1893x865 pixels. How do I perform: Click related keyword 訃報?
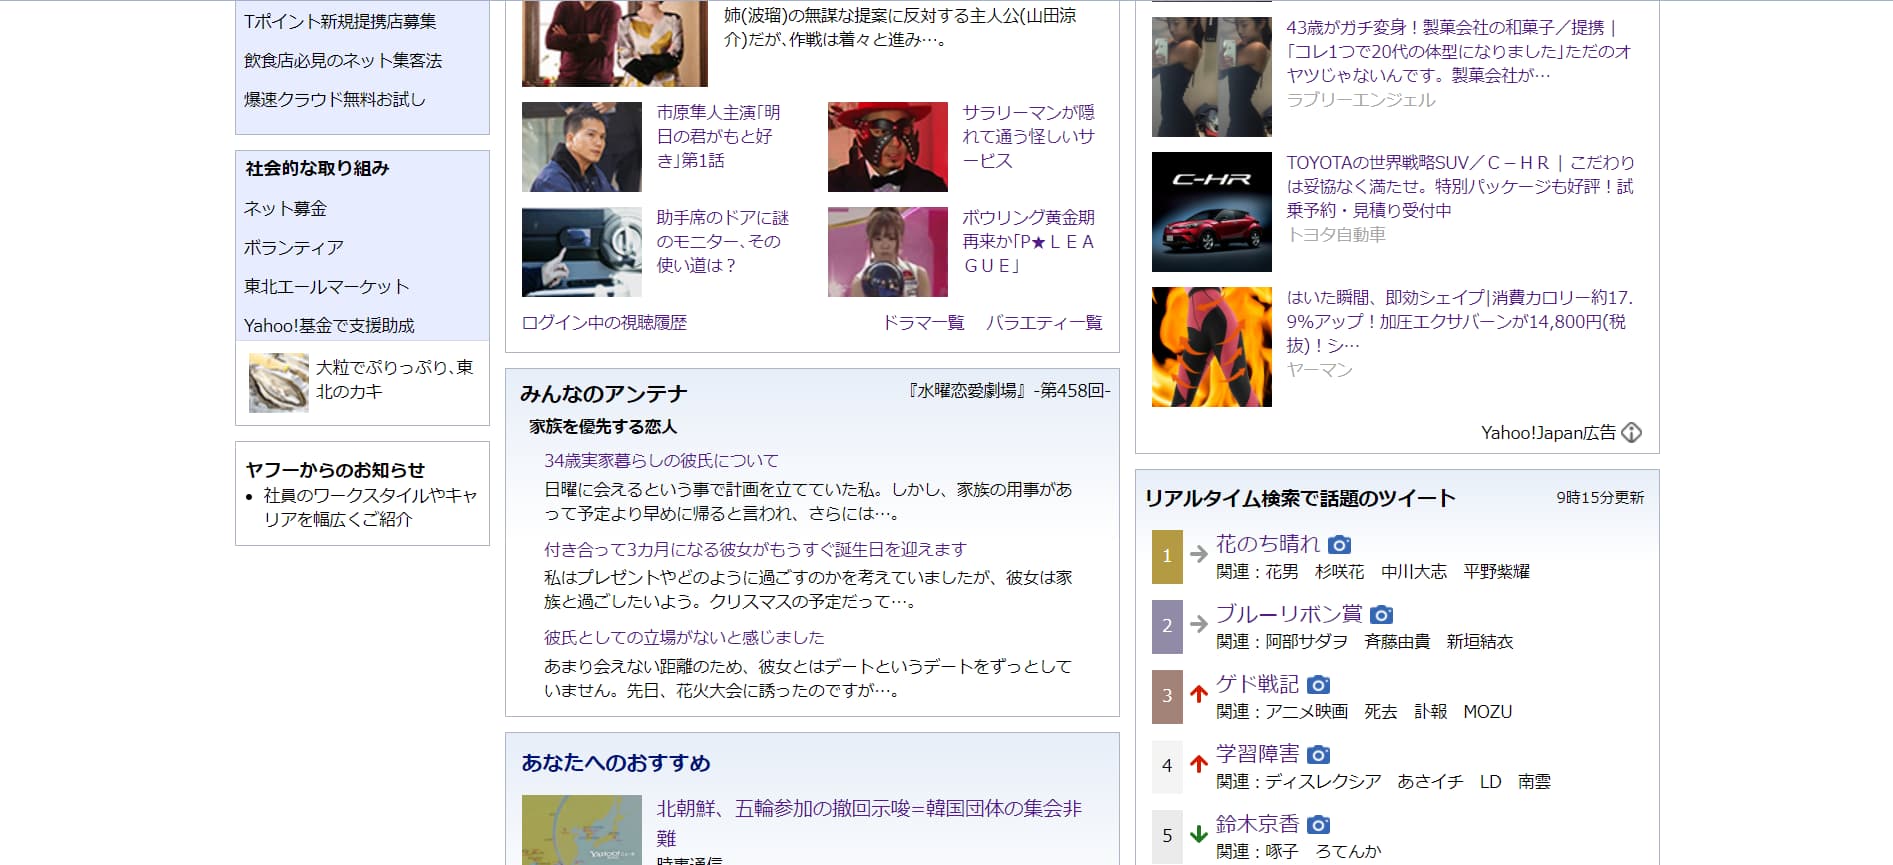click(1431, 712)
